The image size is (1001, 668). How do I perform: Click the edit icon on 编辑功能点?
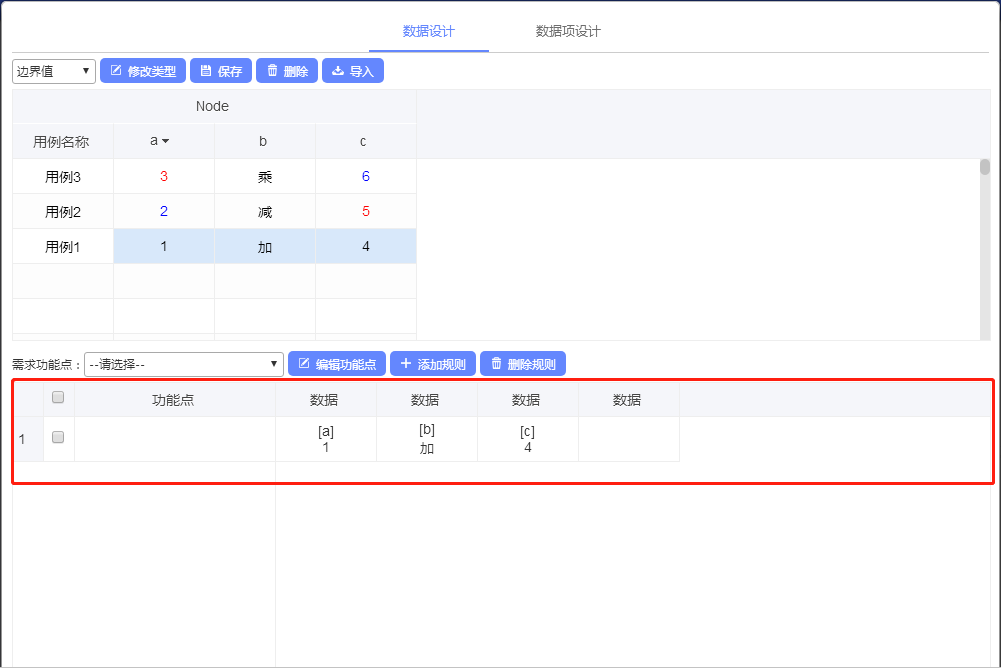pos(304,364)
